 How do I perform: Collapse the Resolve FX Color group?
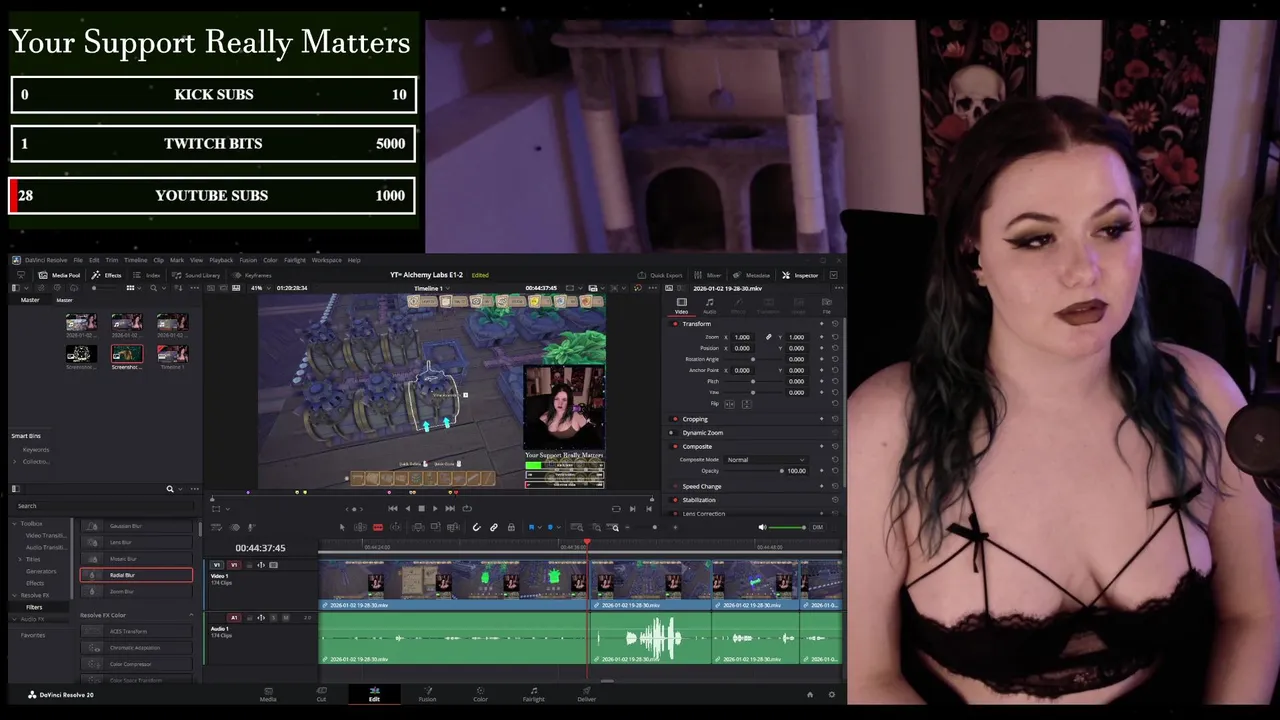pyautogui.click(x=191, y=615)
